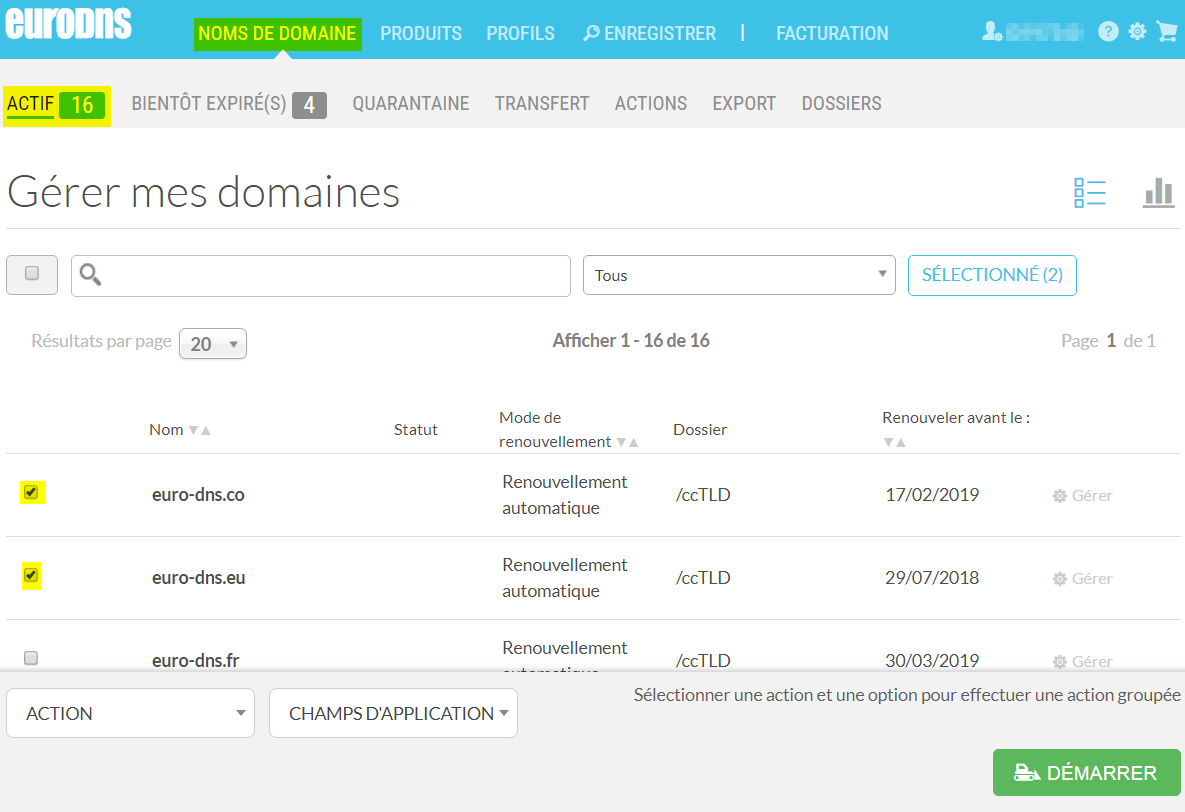Open the Tous filter dropdown
This screenshot has height=812, width=1185.
click(x=739, y=275)
